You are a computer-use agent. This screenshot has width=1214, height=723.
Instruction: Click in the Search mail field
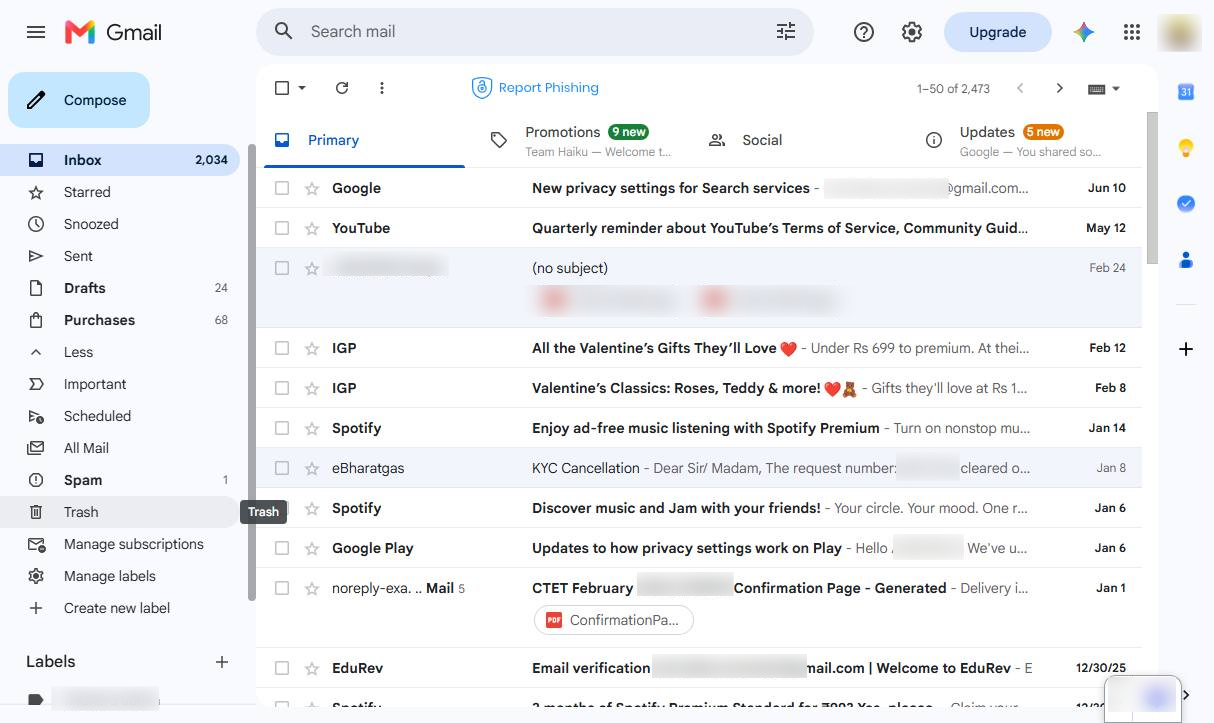click(x=535, y=32)
